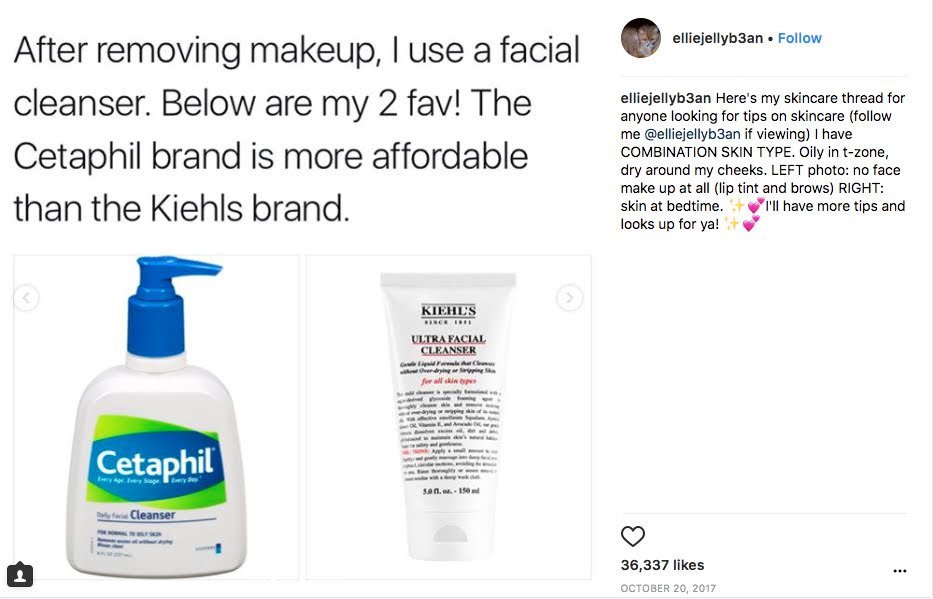The width and height of the screenshot is (933, 599).
Task: Click @elliejellyb3an mention in caption
Action: (692, 134)
